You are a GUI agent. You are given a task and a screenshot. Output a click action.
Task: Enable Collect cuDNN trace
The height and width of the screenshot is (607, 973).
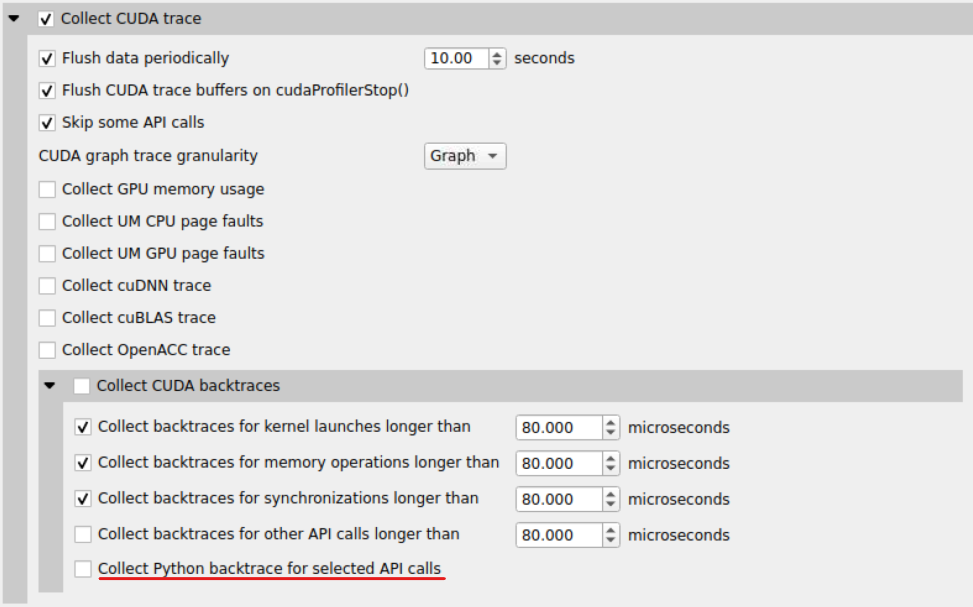[x=45, y=285]
